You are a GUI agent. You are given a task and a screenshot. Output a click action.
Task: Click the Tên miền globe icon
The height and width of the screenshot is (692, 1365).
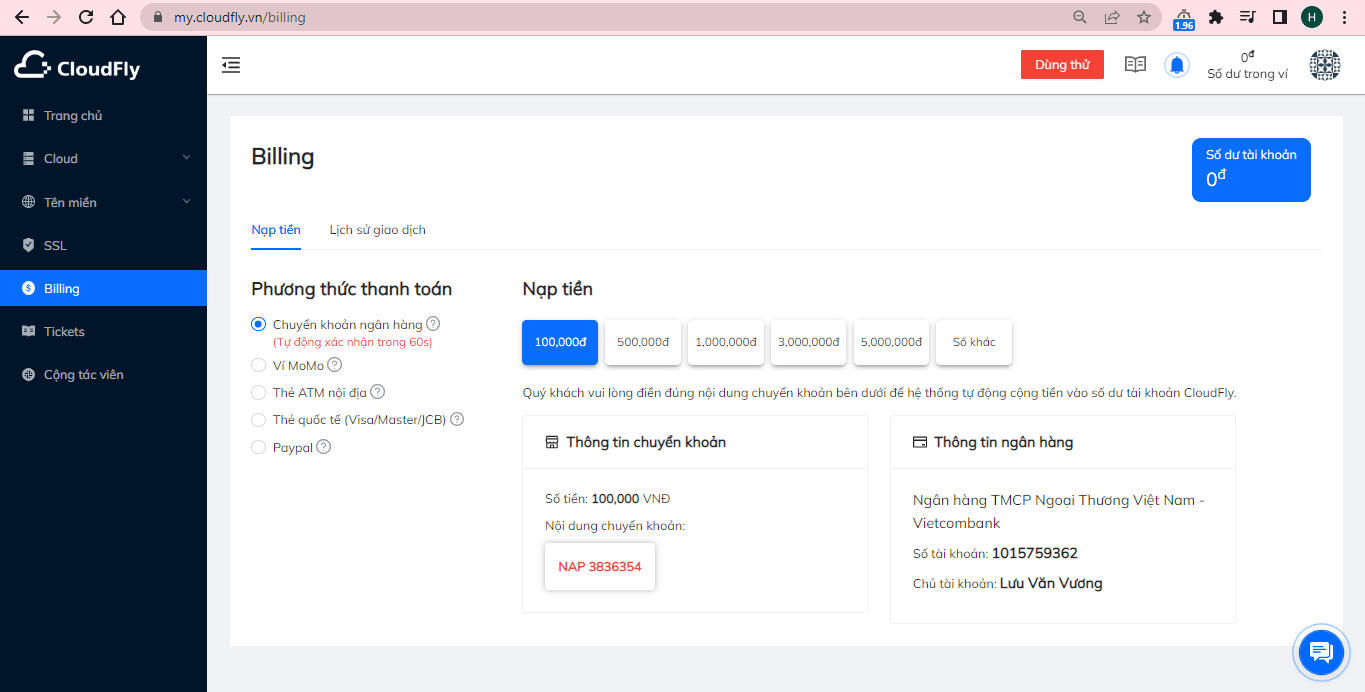(x=28, y=202)
